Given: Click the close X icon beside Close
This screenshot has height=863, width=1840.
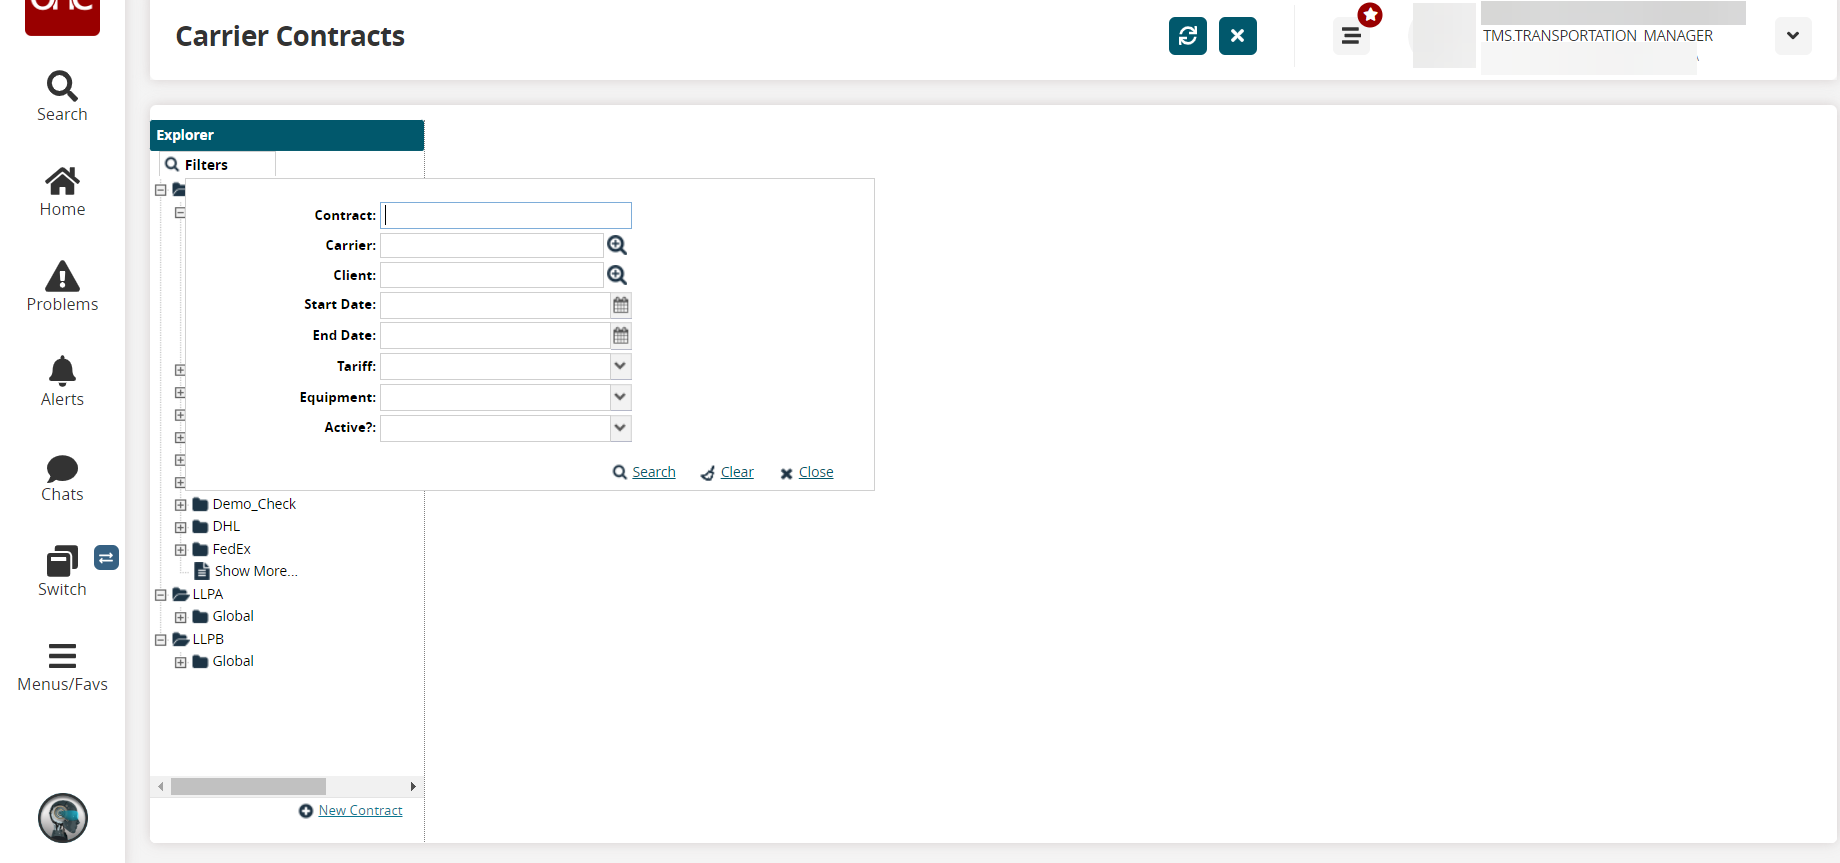Looking at the screenshot, I should point(786,474).
